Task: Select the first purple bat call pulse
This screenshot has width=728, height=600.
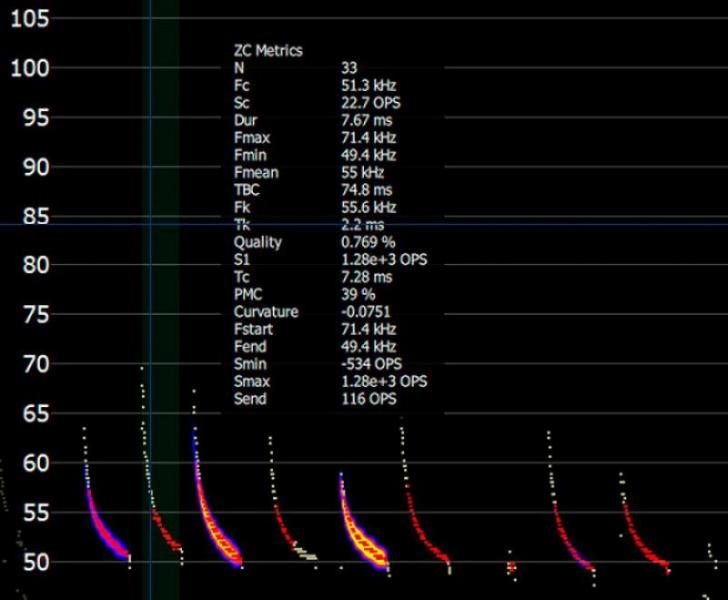Action: click(x=103, y=525)
